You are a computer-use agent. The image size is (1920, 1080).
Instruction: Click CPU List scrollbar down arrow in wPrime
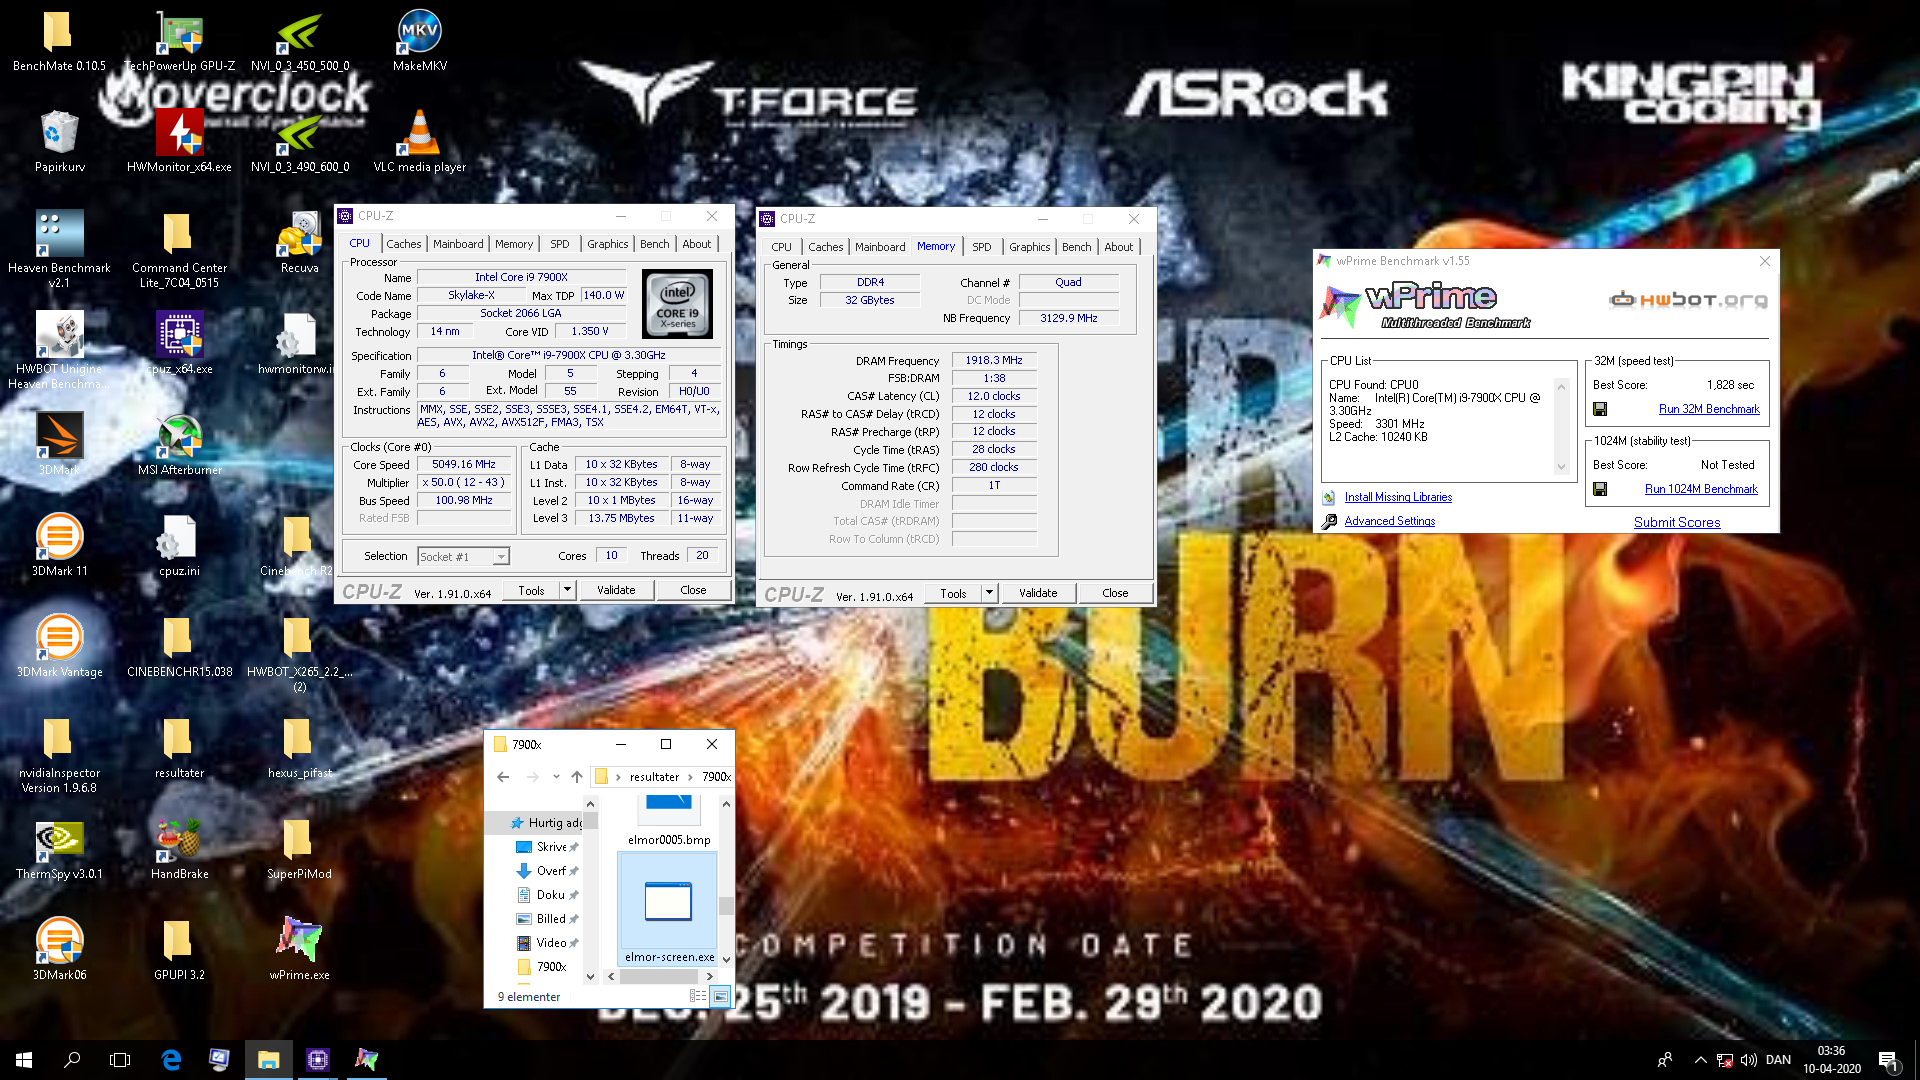click(x=1561, y=467)
